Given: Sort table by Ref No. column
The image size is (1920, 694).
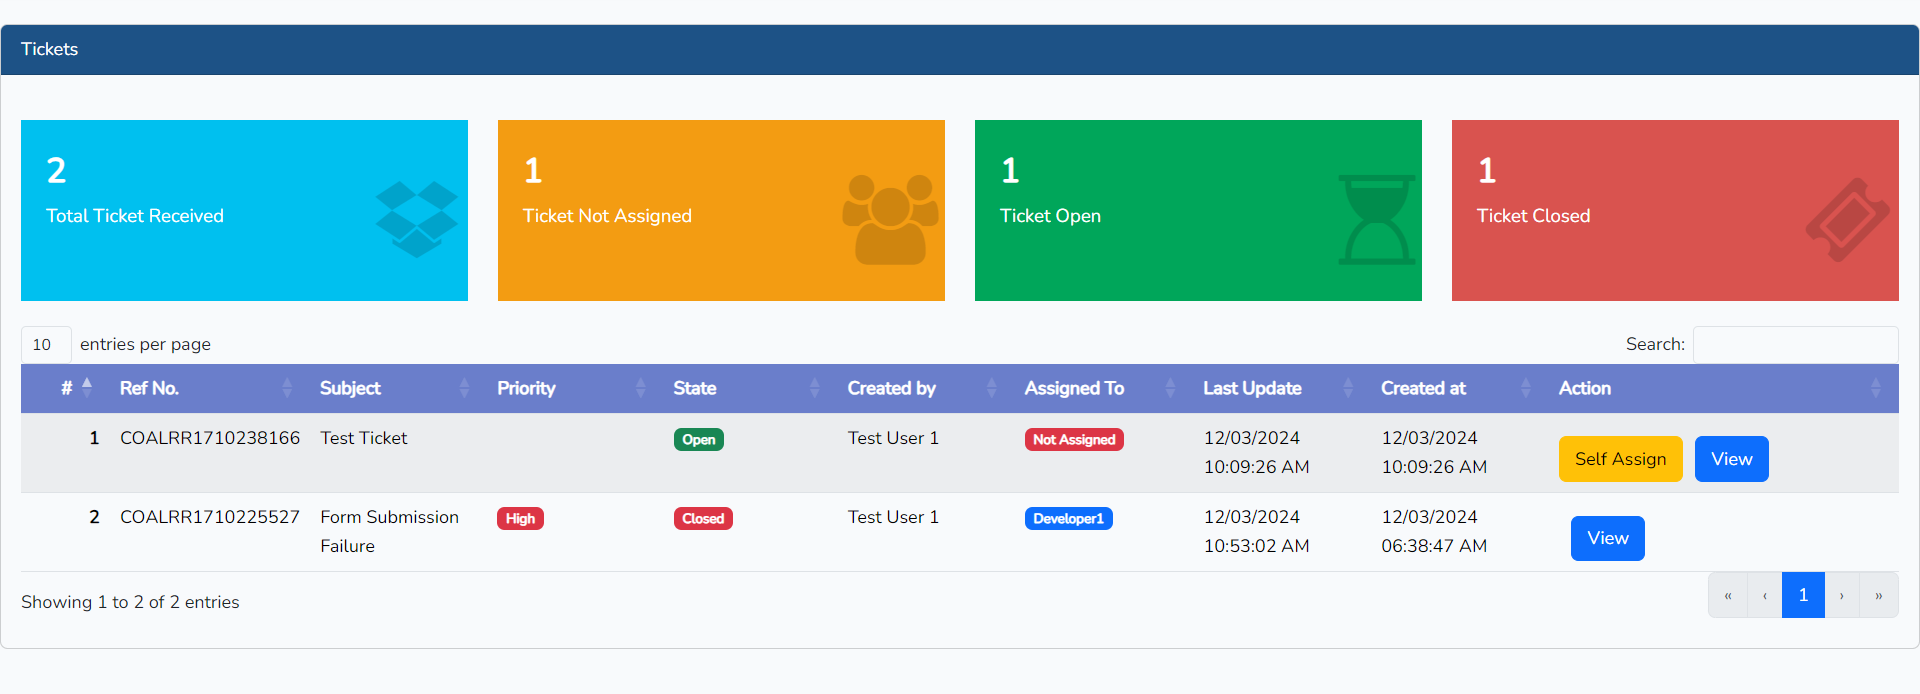Looking at the screenshot, I should click(150, 389).
